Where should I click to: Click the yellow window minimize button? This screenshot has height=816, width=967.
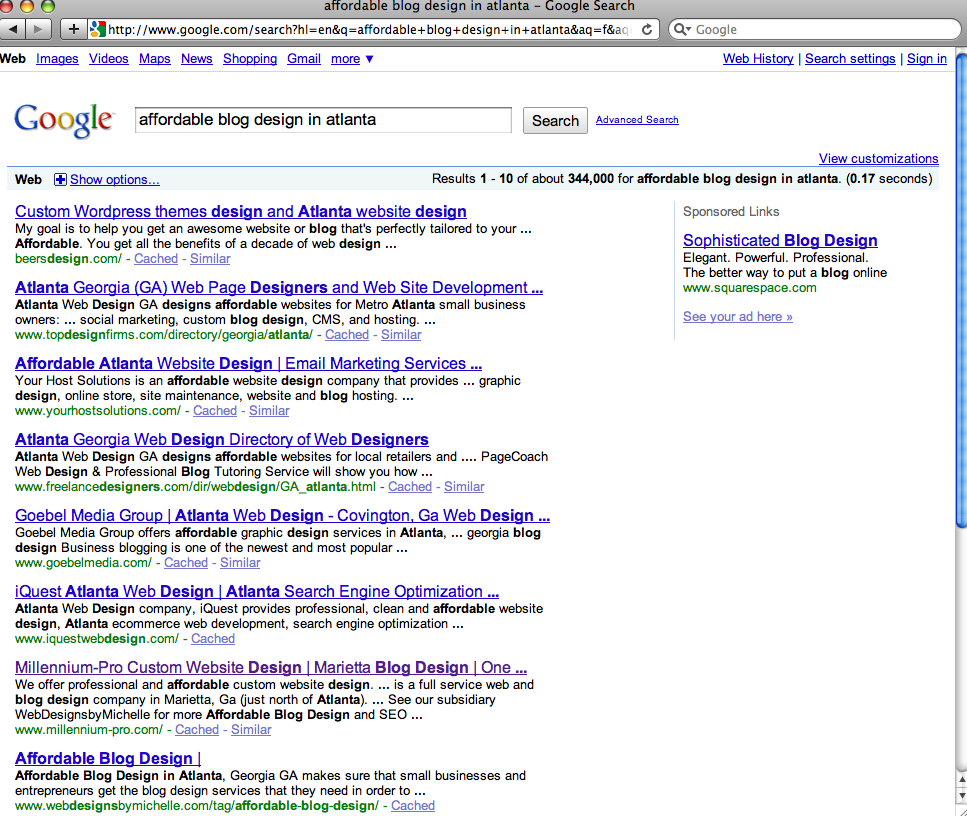pyautogui.click(x=27, y=6)
